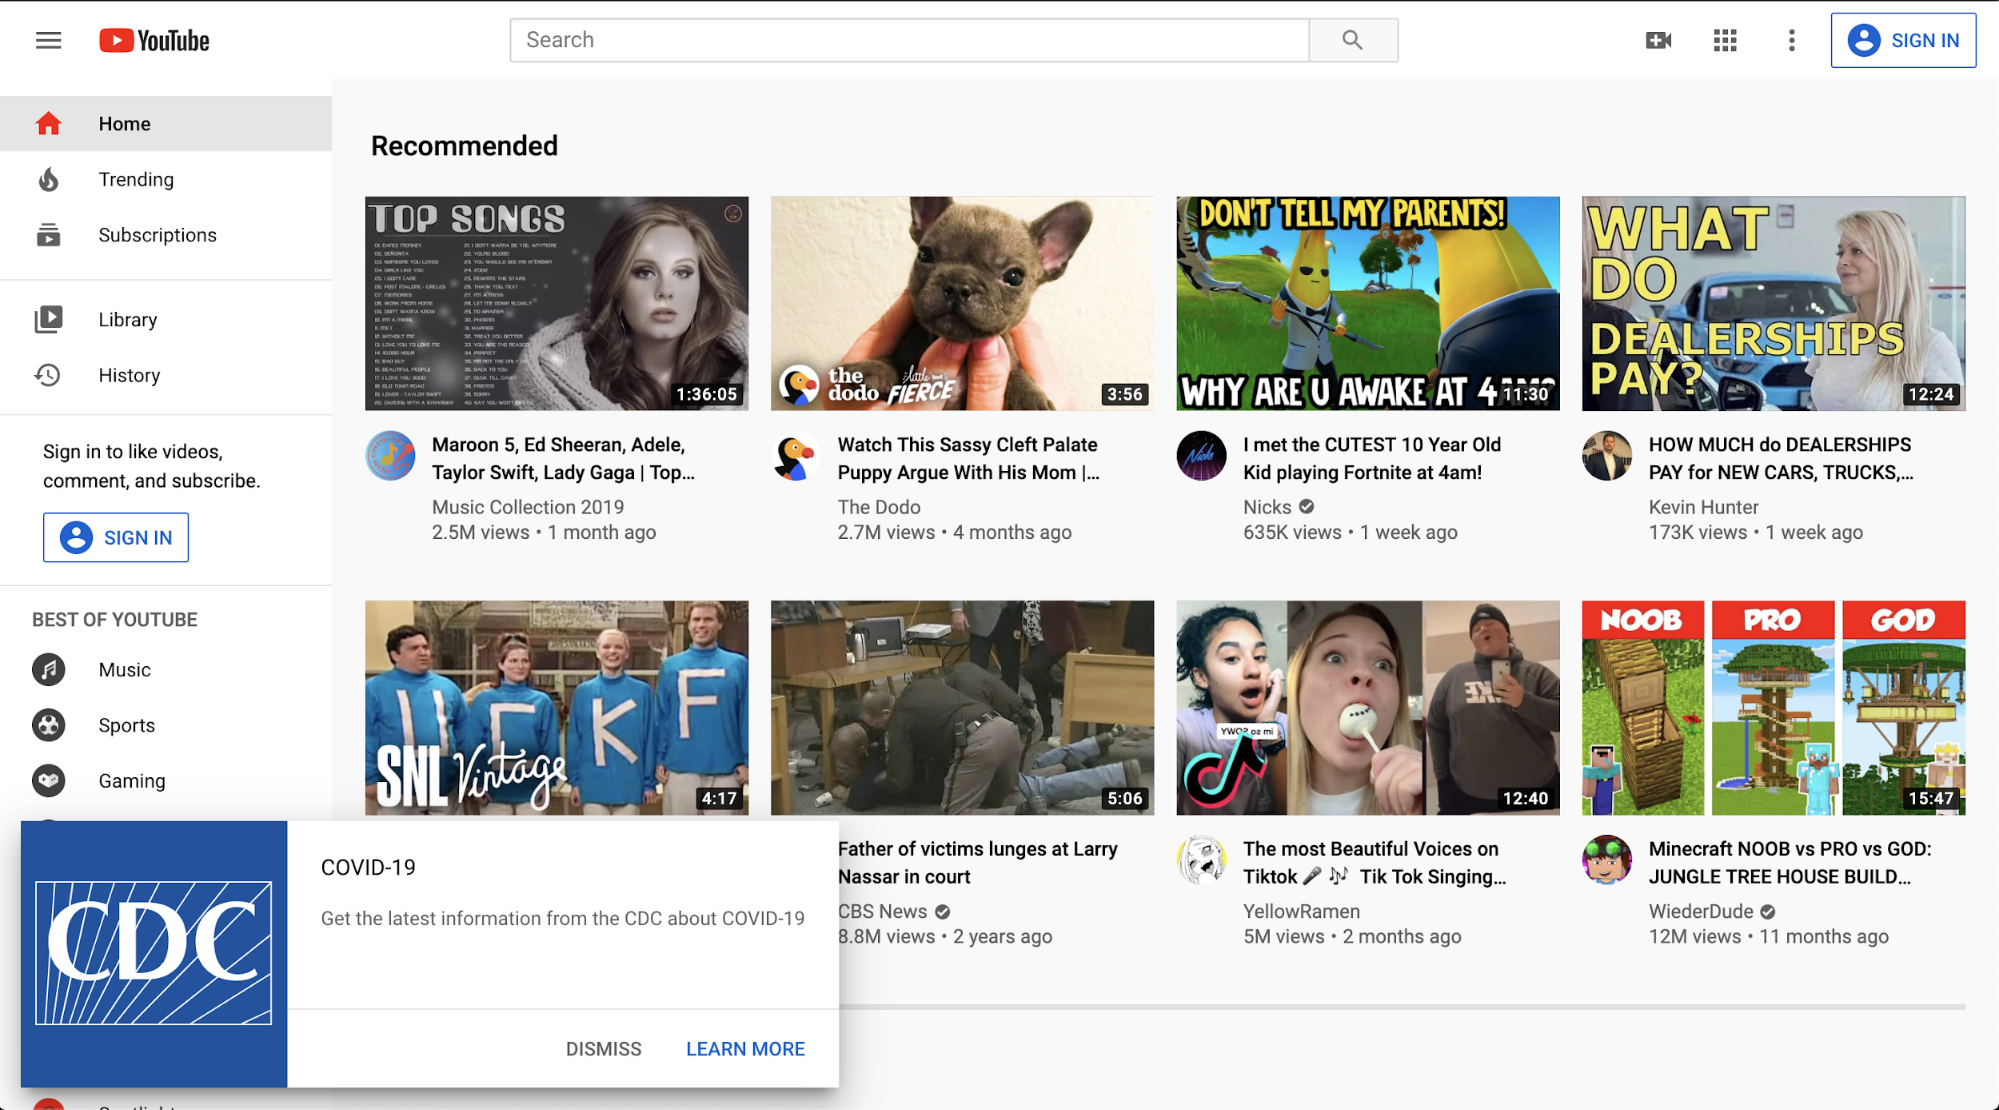Go to Trending in sidebar
The image size is (1999, 1110).
click(166, 179)
